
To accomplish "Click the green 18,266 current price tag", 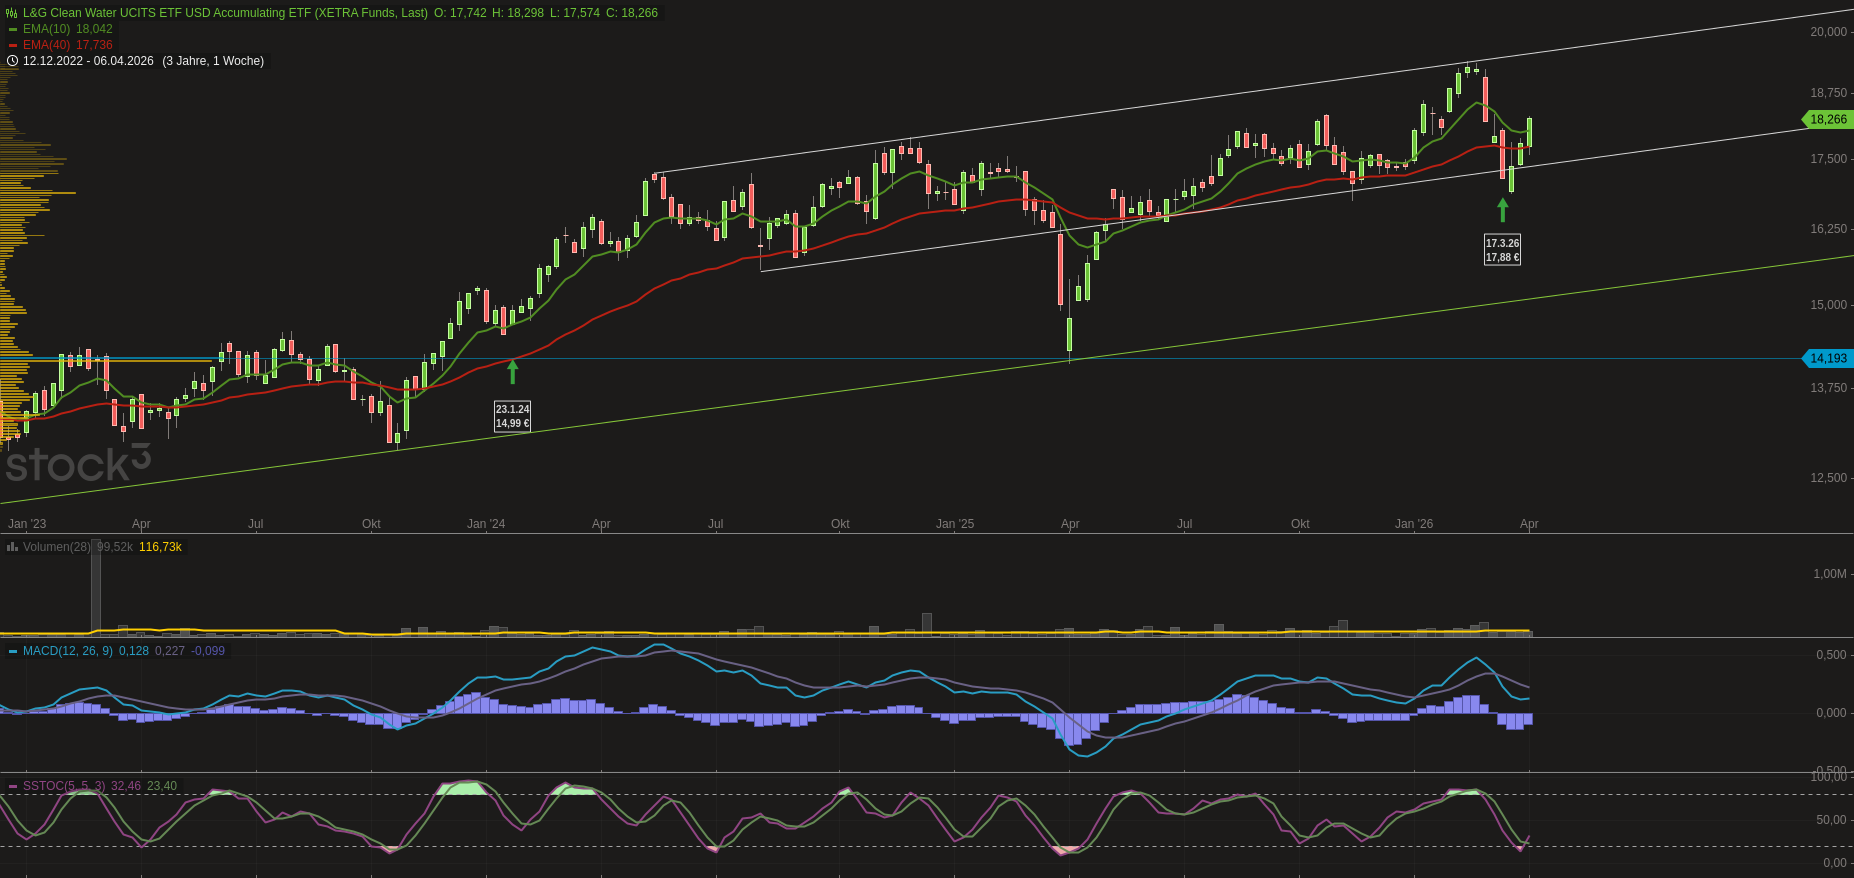I will click(1828, 119).
